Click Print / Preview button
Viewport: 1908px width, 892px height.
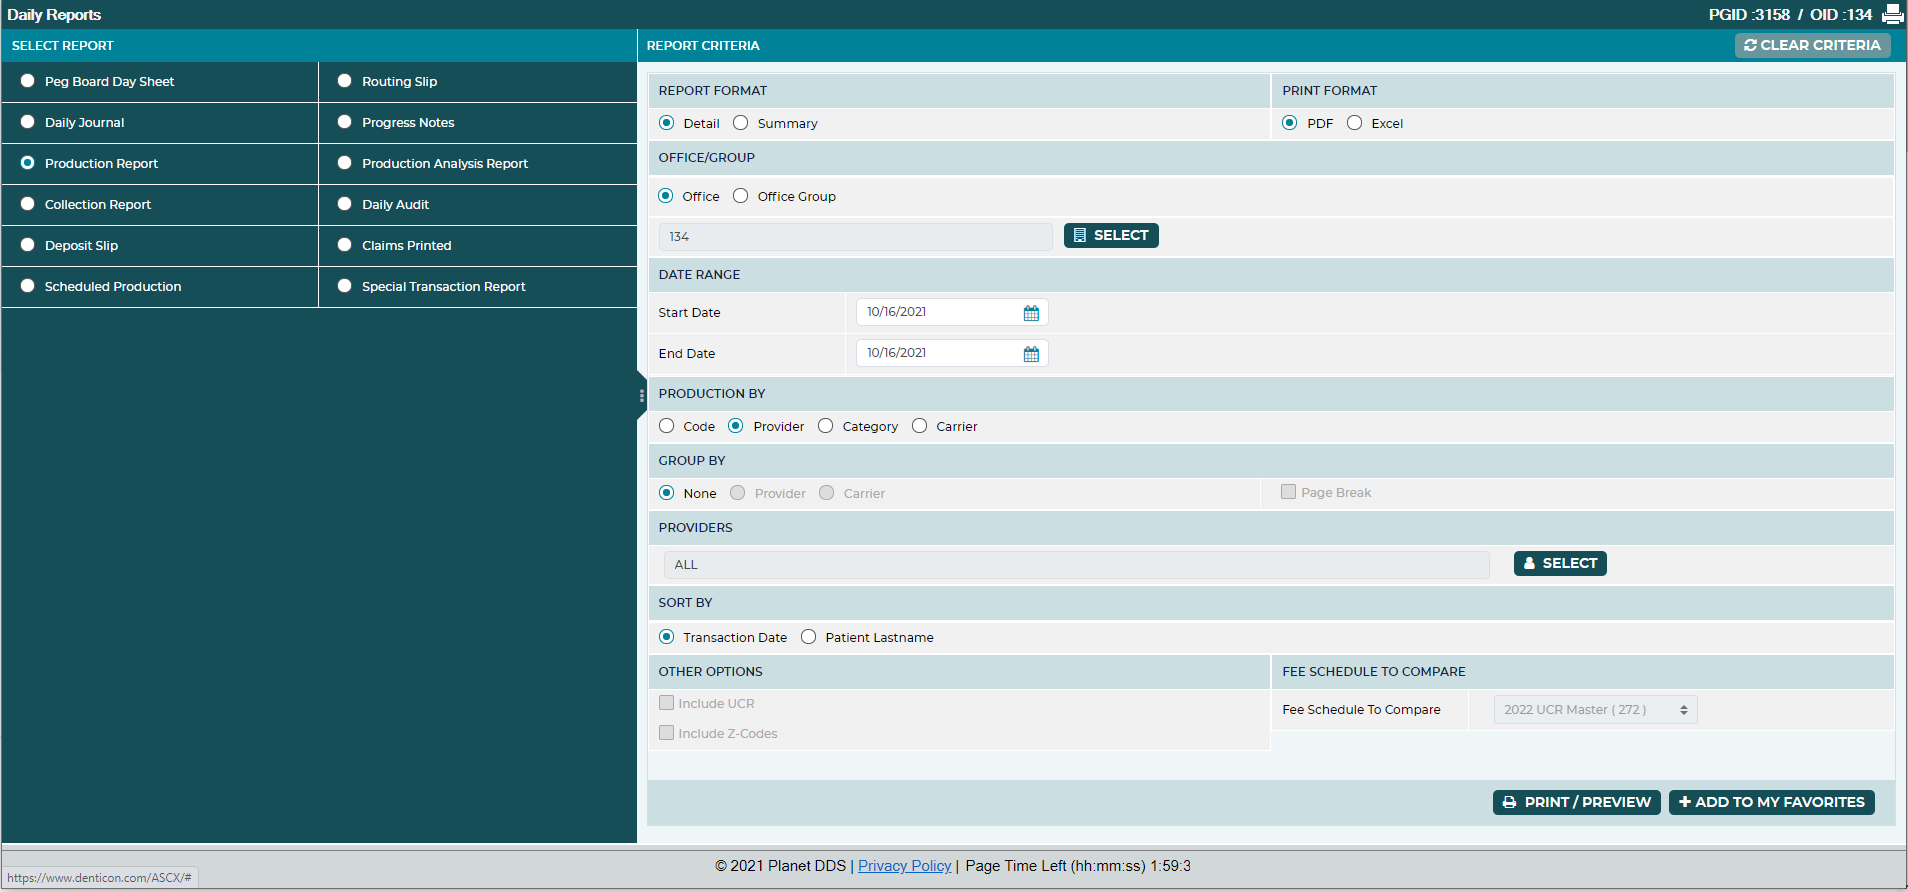[x=1576, y=802]
